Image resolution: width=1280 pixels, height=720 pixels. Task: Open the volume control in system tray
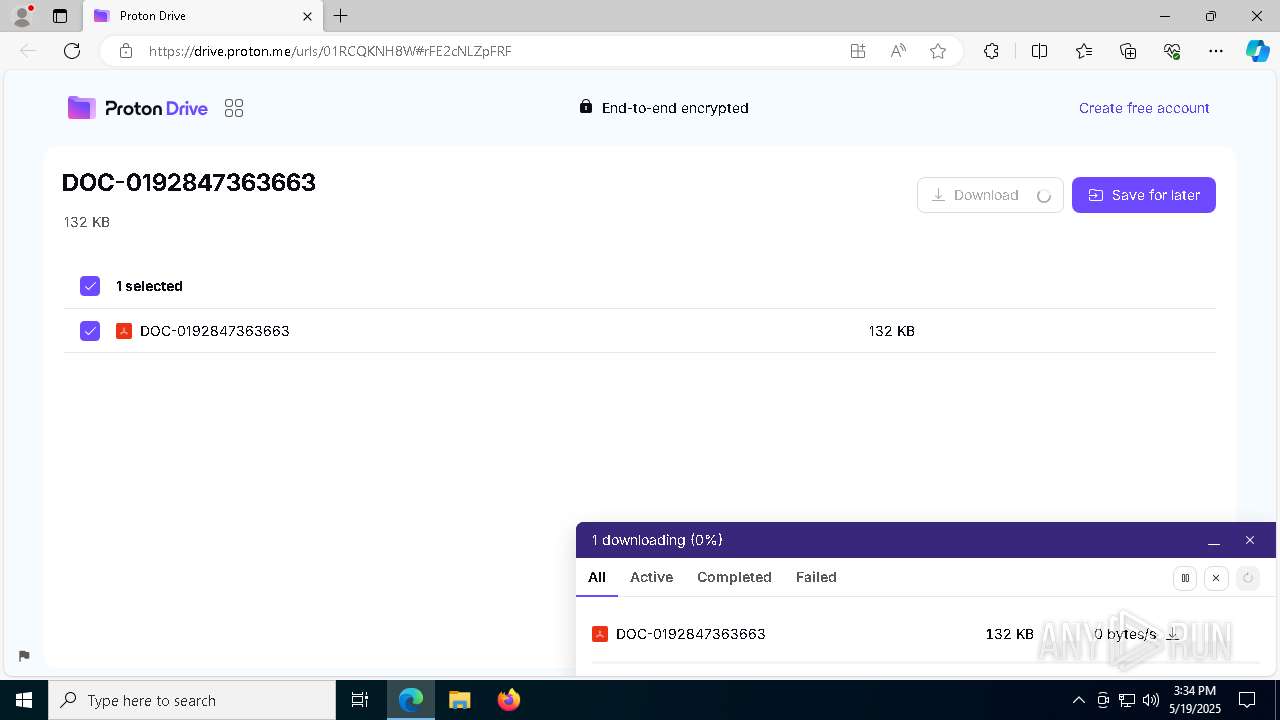(1151, 700)
